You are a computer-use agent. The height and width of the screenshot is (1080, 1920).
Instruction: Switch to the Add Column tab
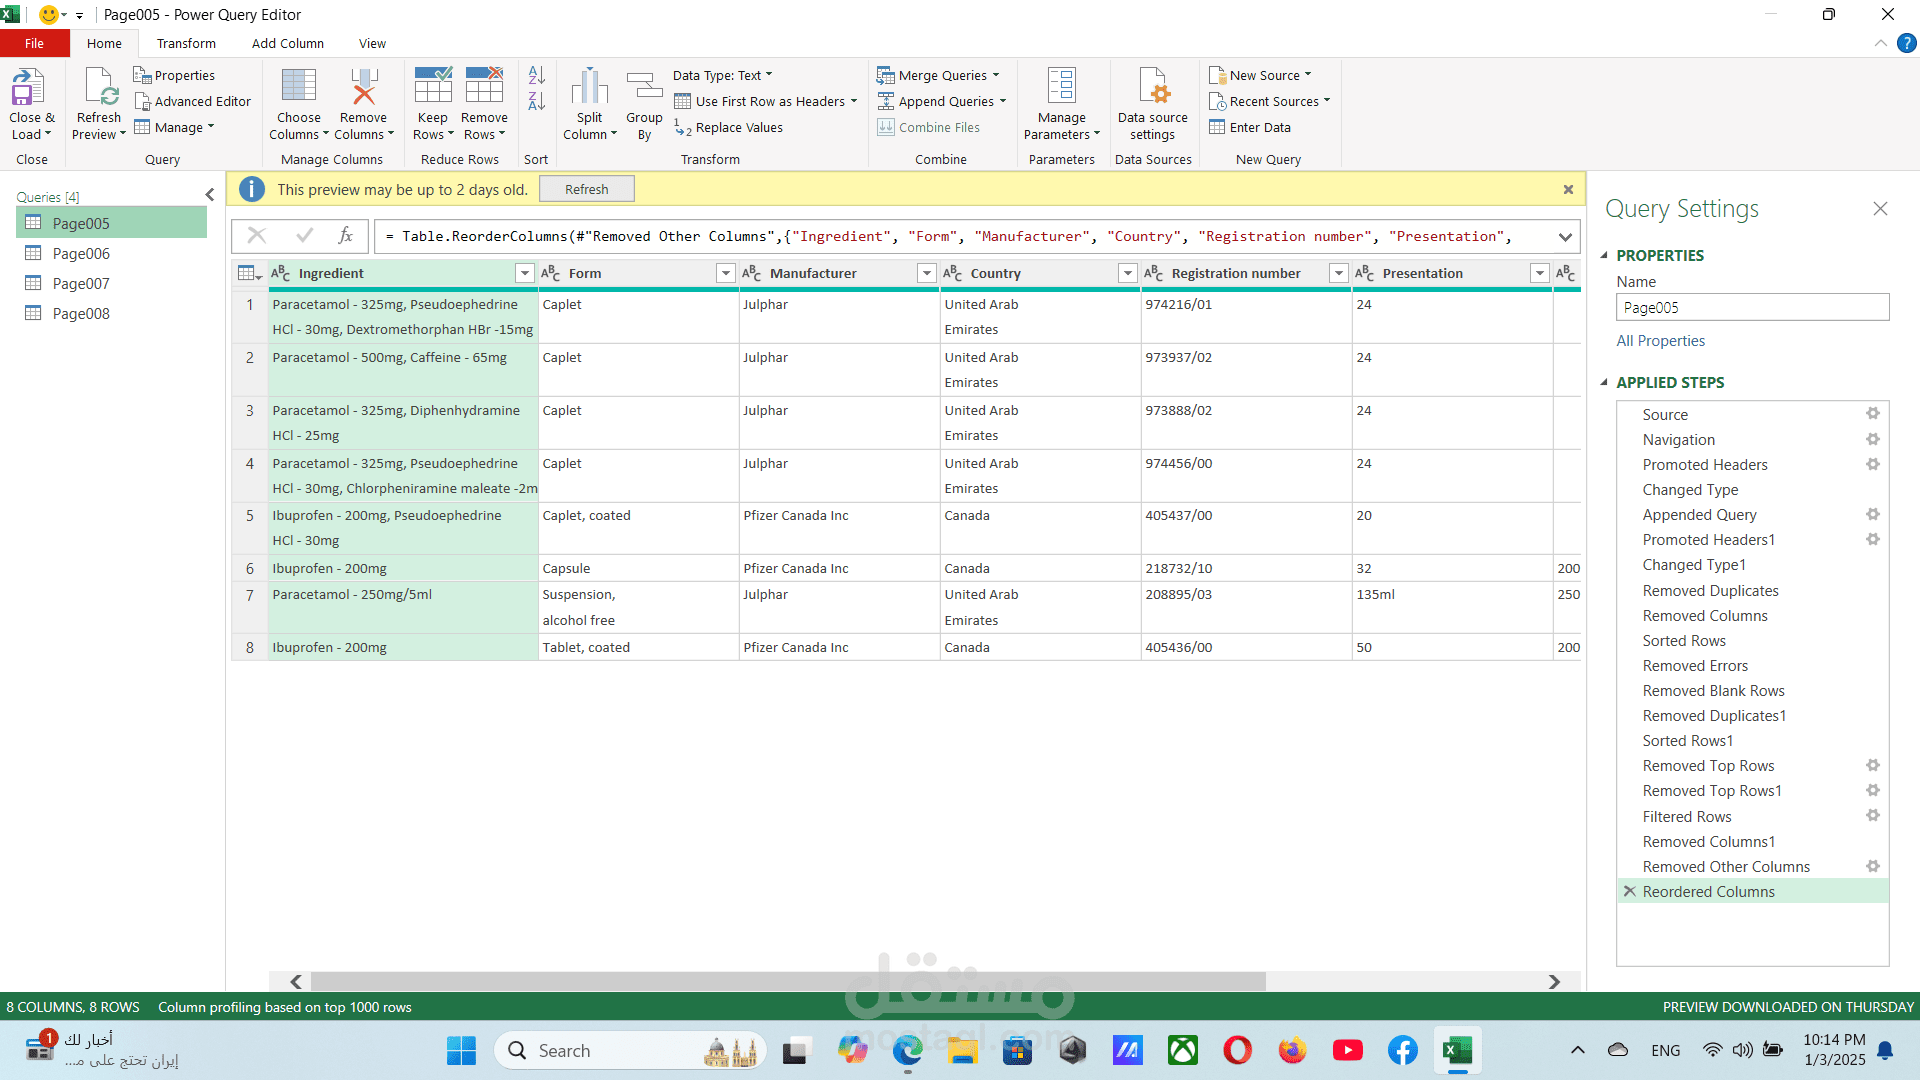click(x=288, y=43)
